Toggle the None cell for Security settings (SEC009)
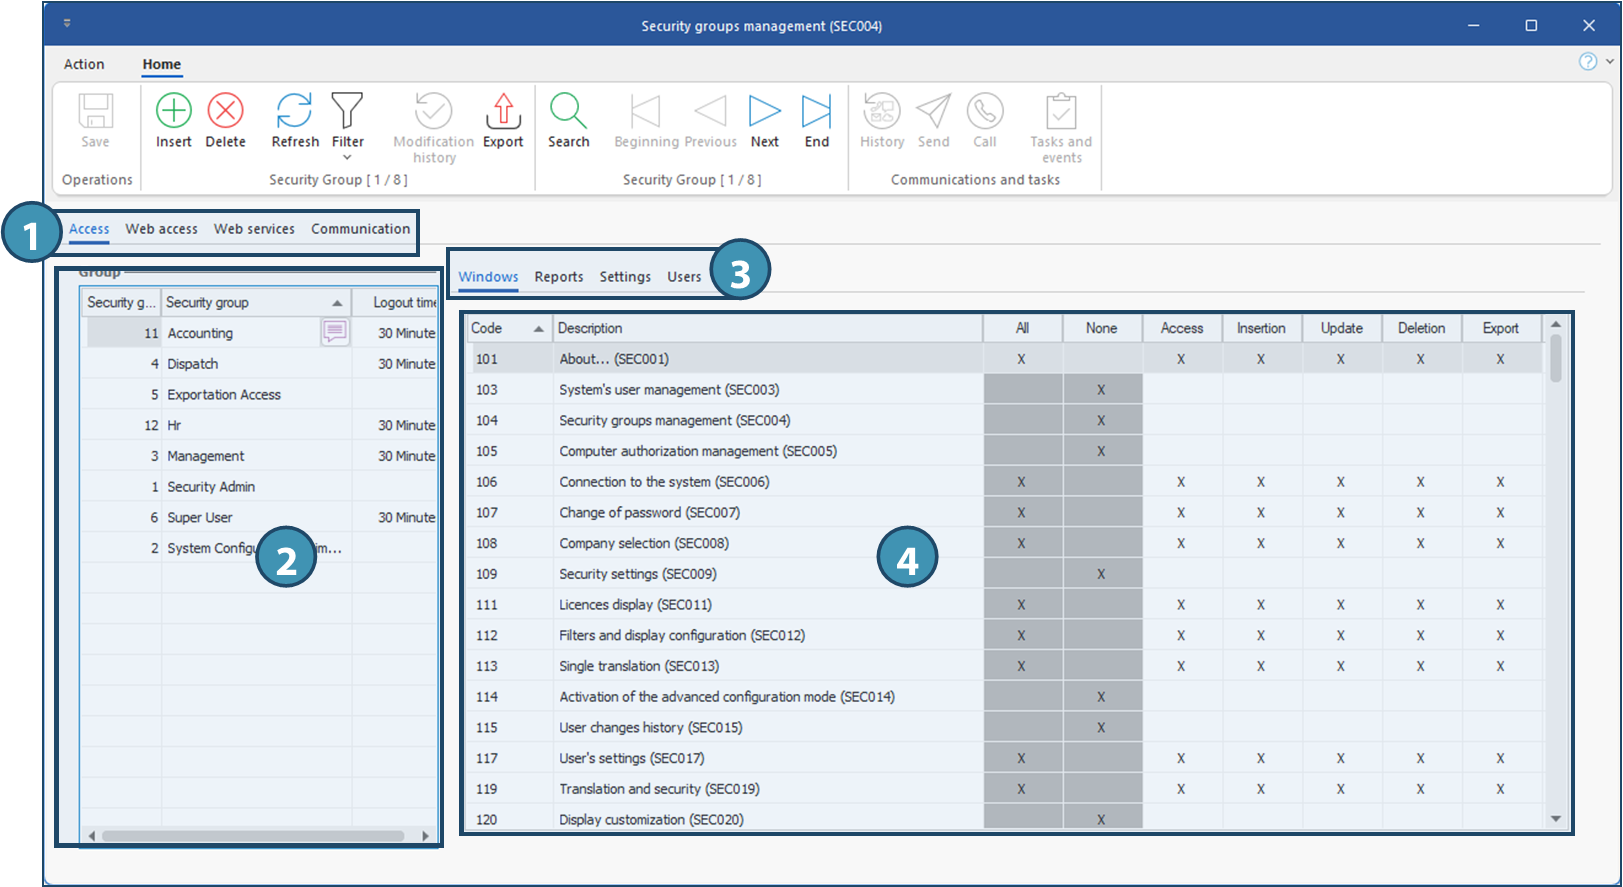This screenshot has height=887, width=1623. [x=1101, y=574]
